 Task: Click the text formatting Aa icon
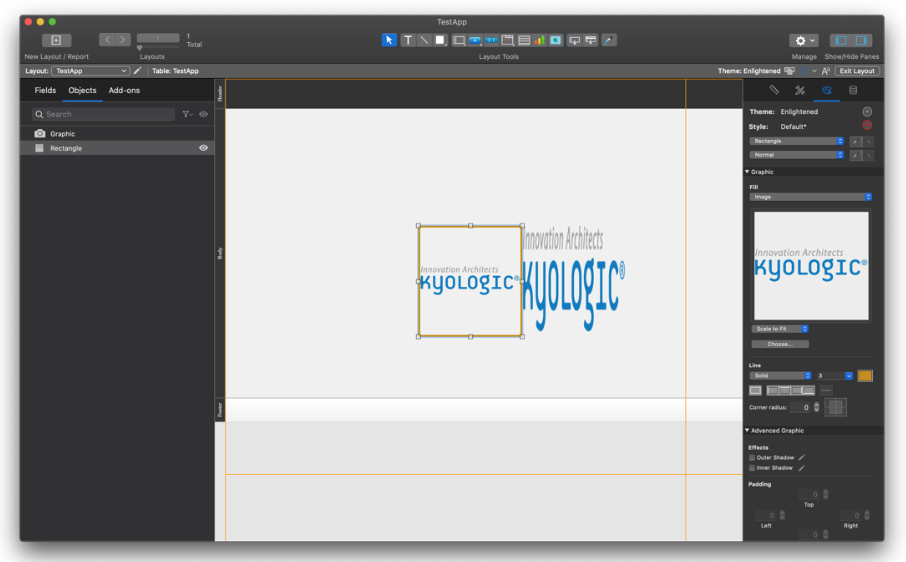tap(826, 70)
